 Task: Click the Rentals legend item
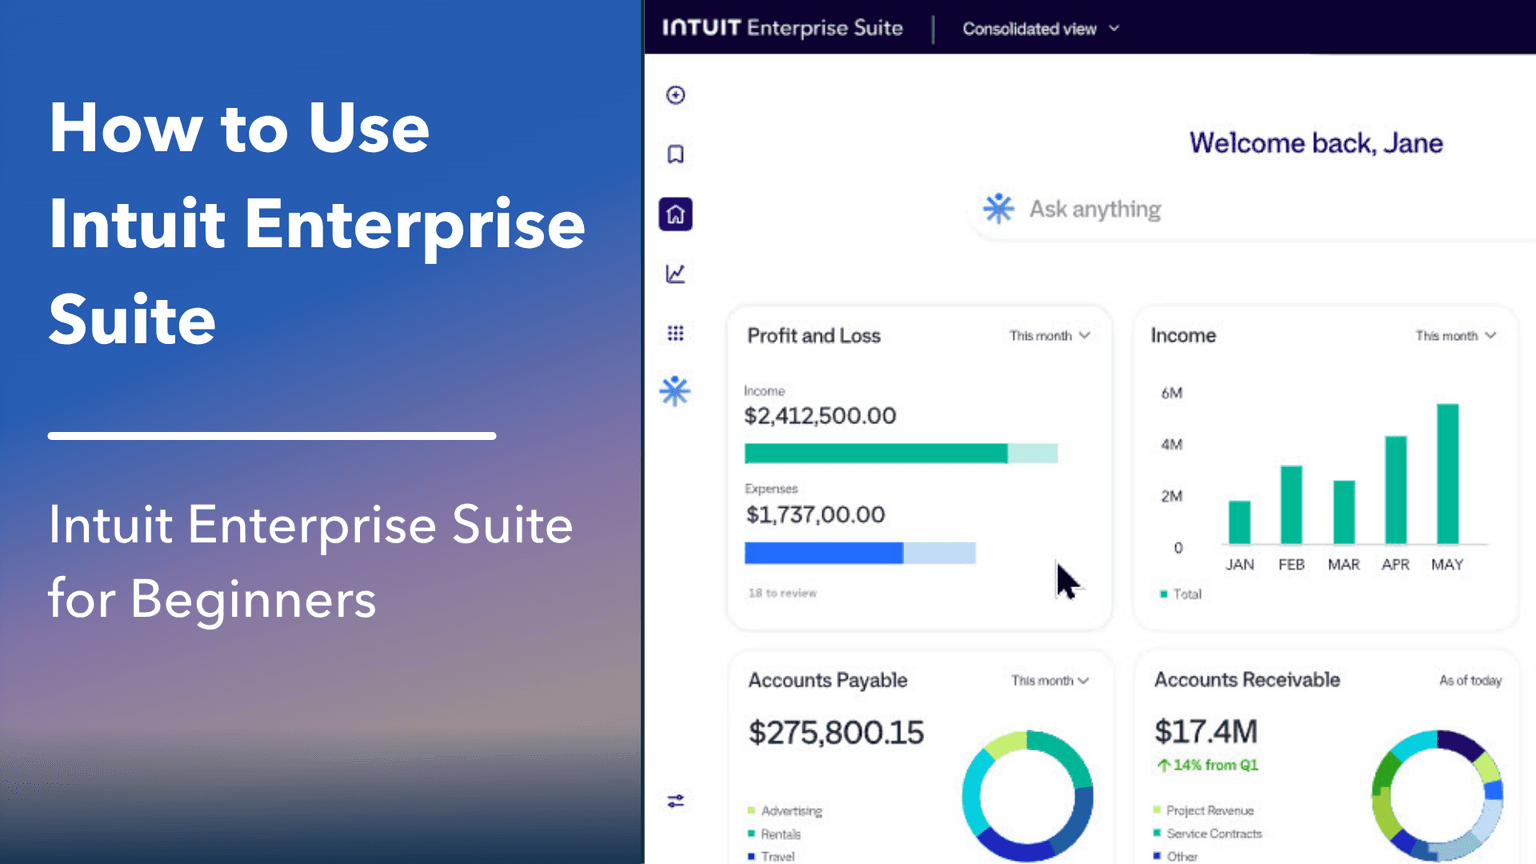[x=774, y=834]
